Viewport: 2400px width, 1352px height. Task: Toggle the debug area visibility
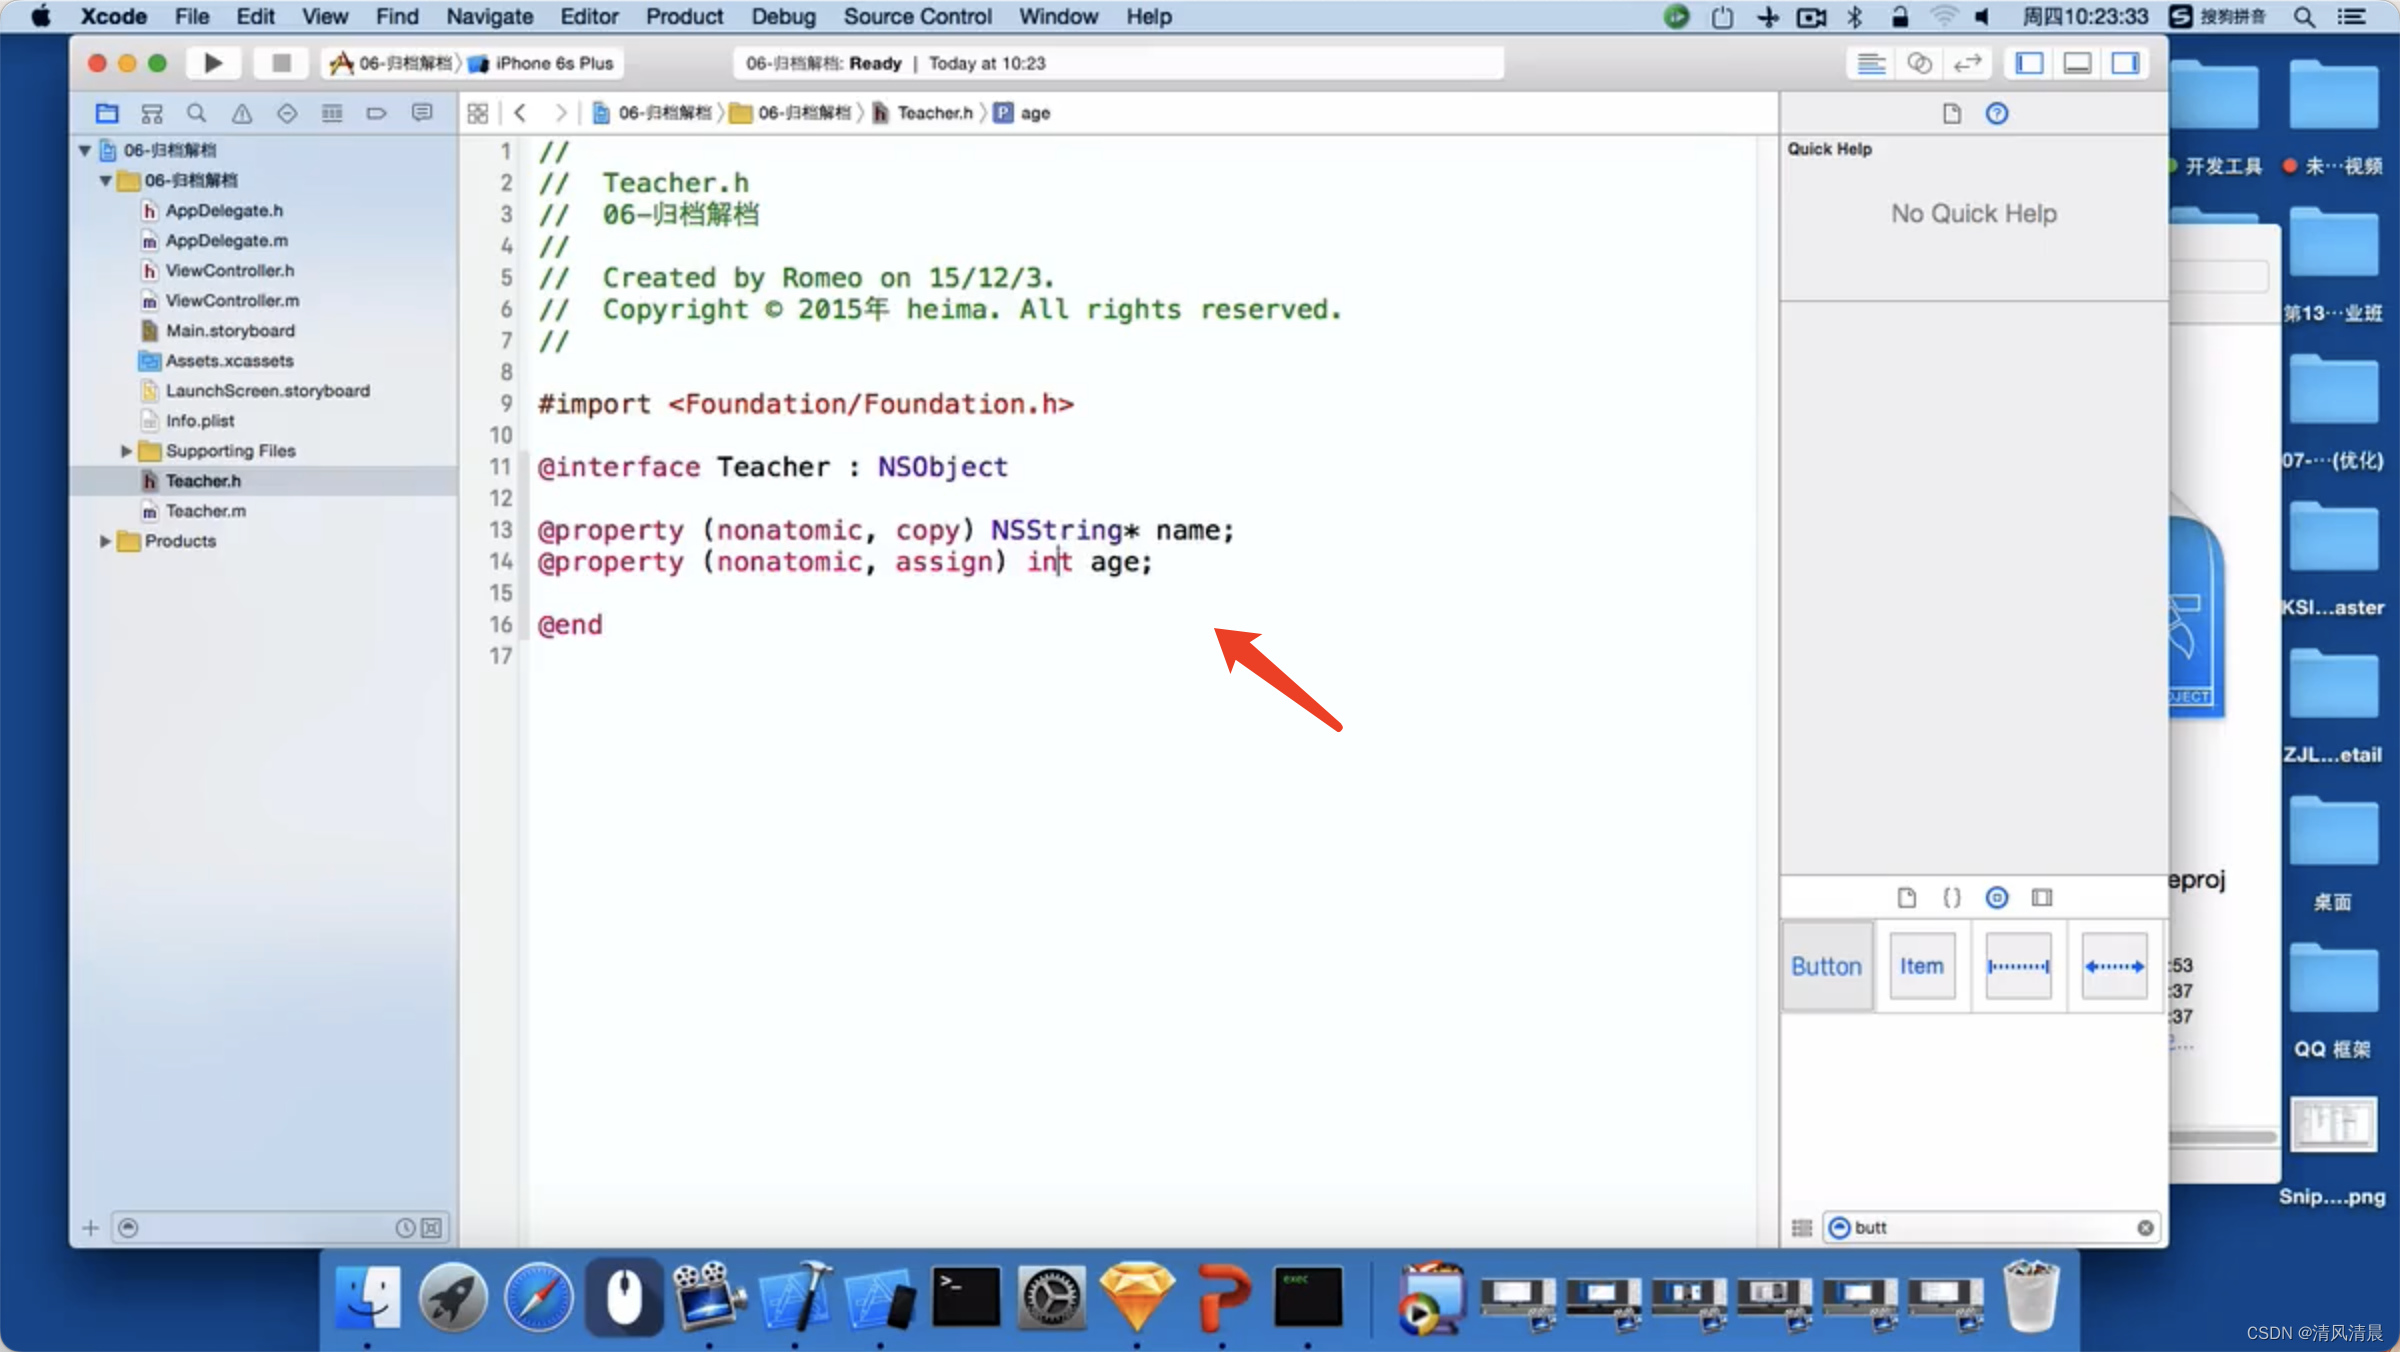(x=2077, y=63)
